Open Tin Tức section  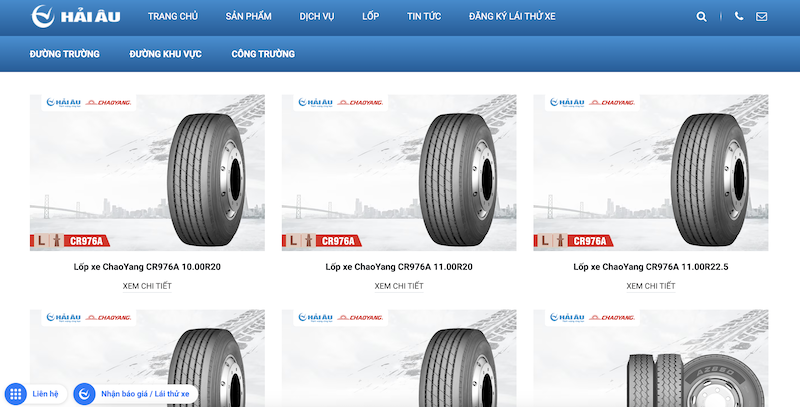tap(424, 17)
